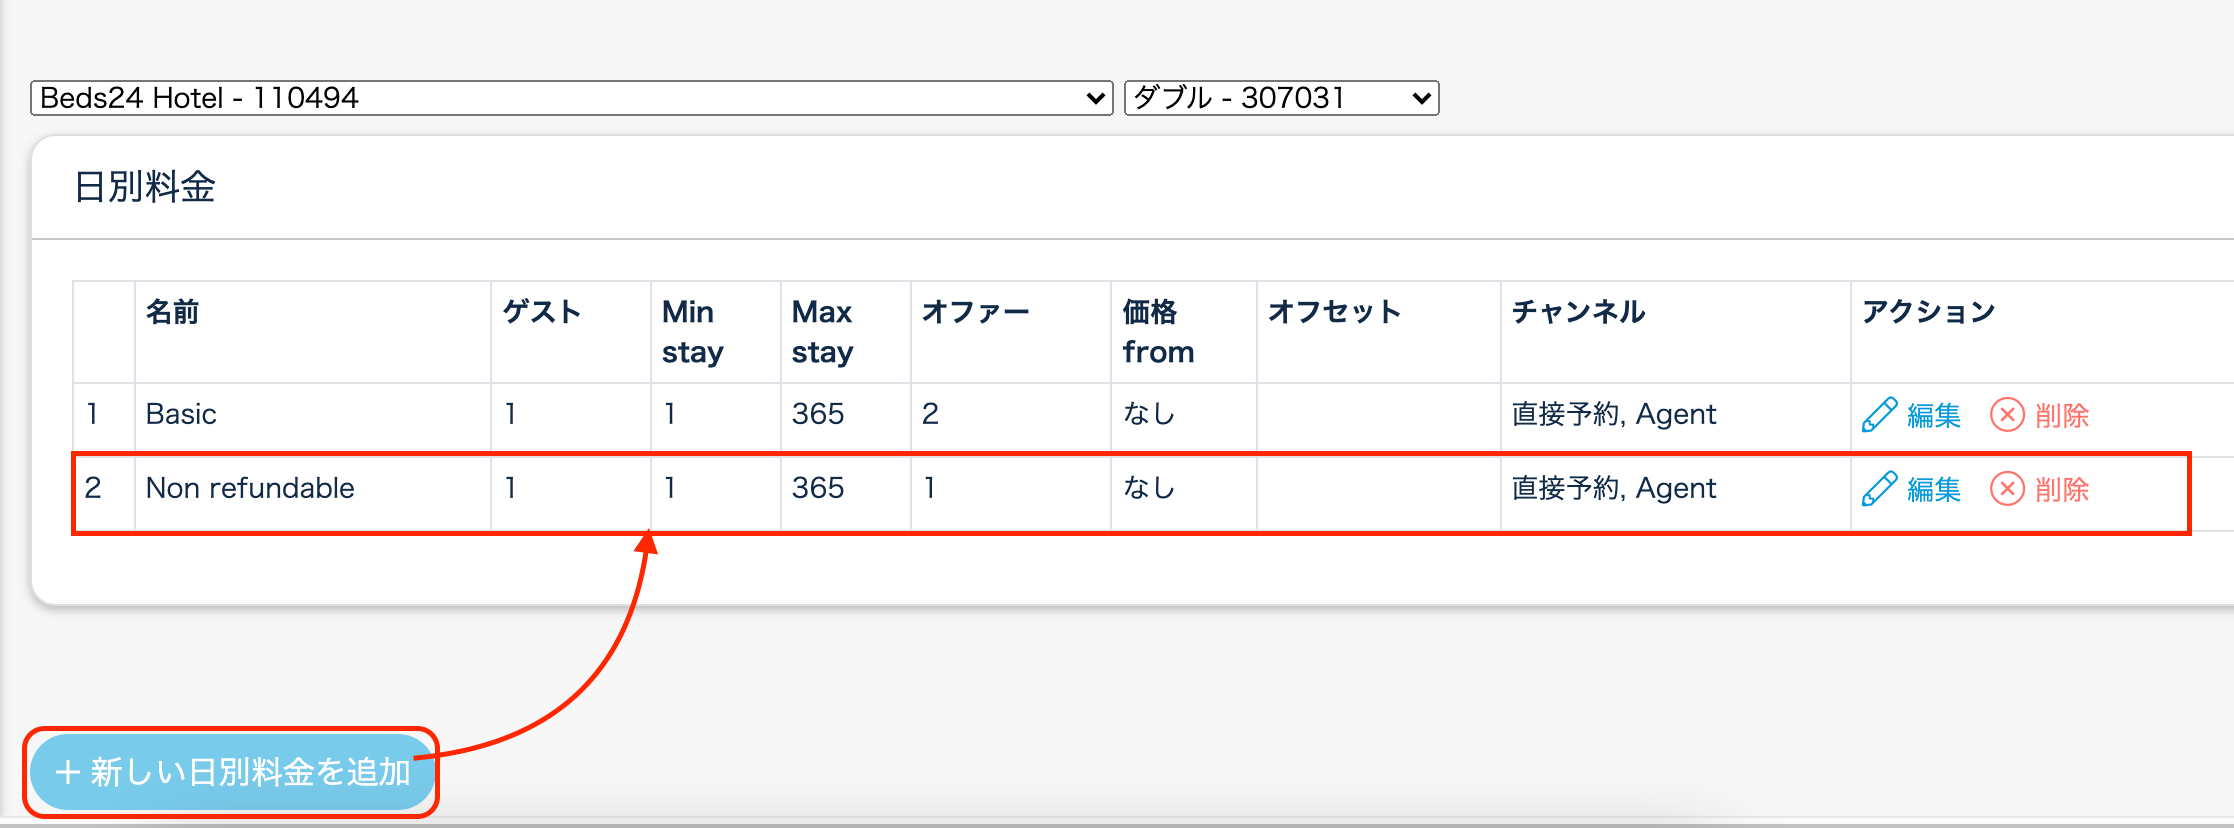Image resolution: width=2234 pixels, height=828 pixels.
Task: Click the pencil icon in Basic row
Action: pos(1879,414)
